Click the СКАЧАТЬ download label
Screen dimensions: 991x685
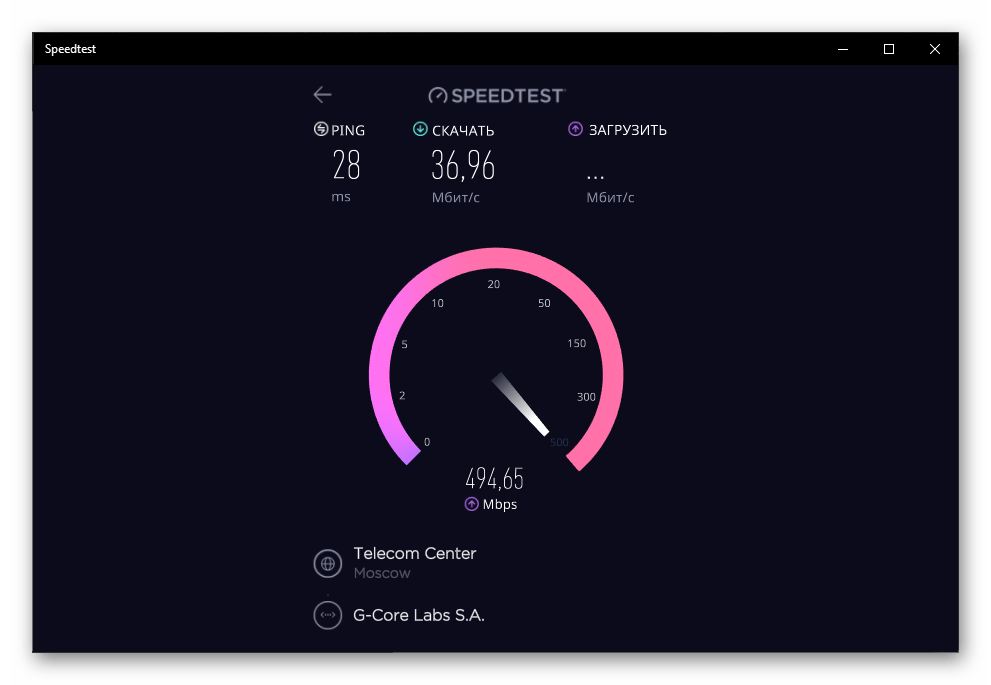[463, 131]
